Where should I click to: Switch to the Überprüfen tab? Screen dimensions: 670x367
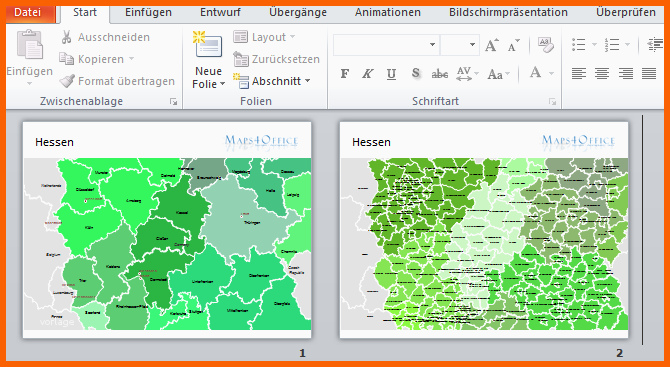point(626,13)
